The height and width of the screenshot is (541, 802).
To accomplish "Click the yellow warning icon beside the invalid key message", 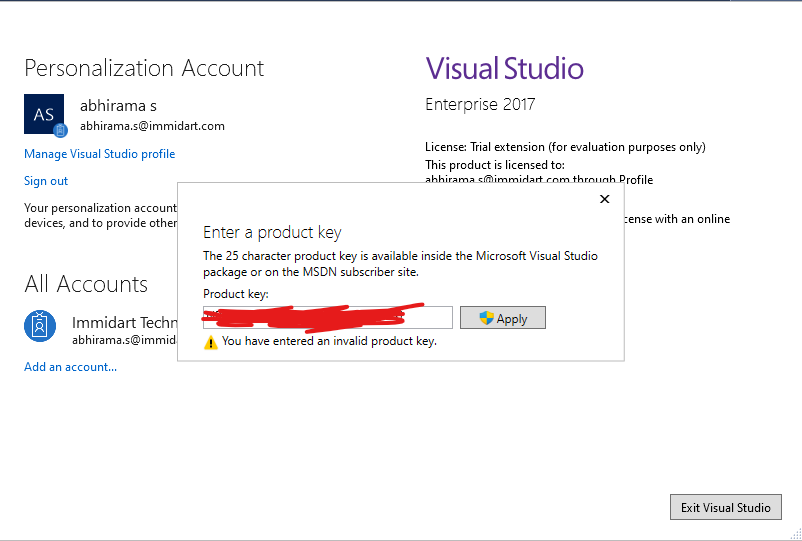I will 211,342.
